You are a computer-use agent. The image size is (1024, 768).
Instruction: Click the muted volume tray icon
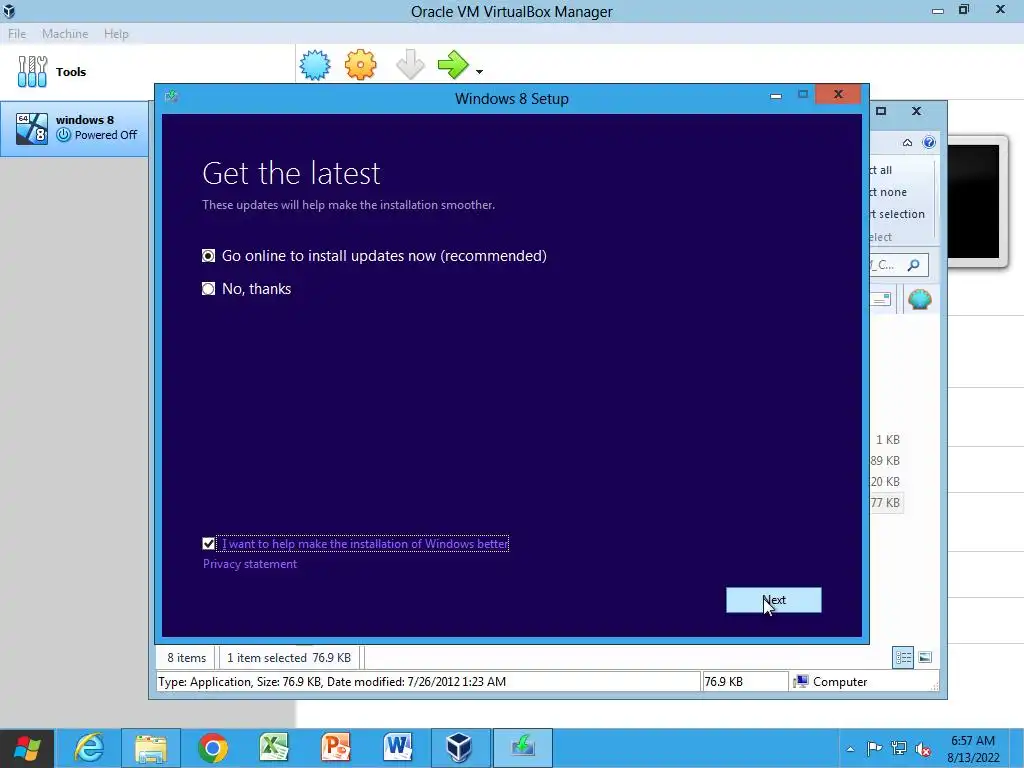923,748
